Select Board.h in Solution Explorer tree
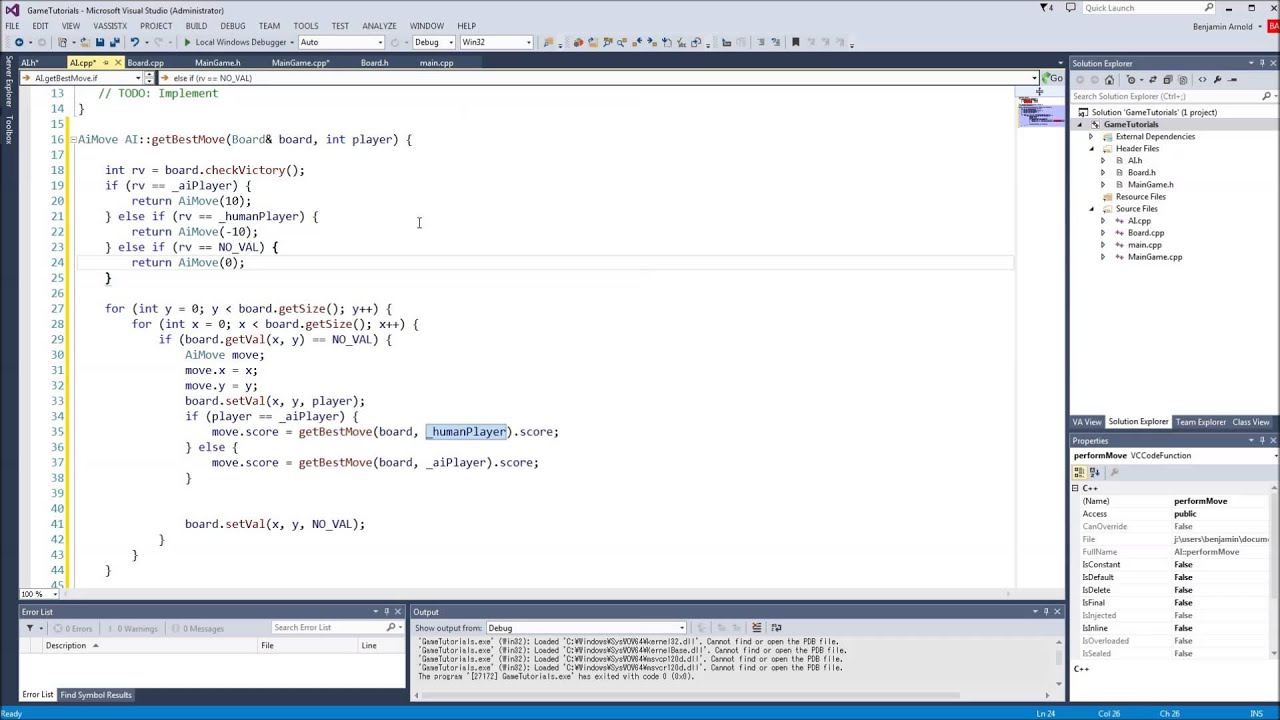 tap(1141, 172)
